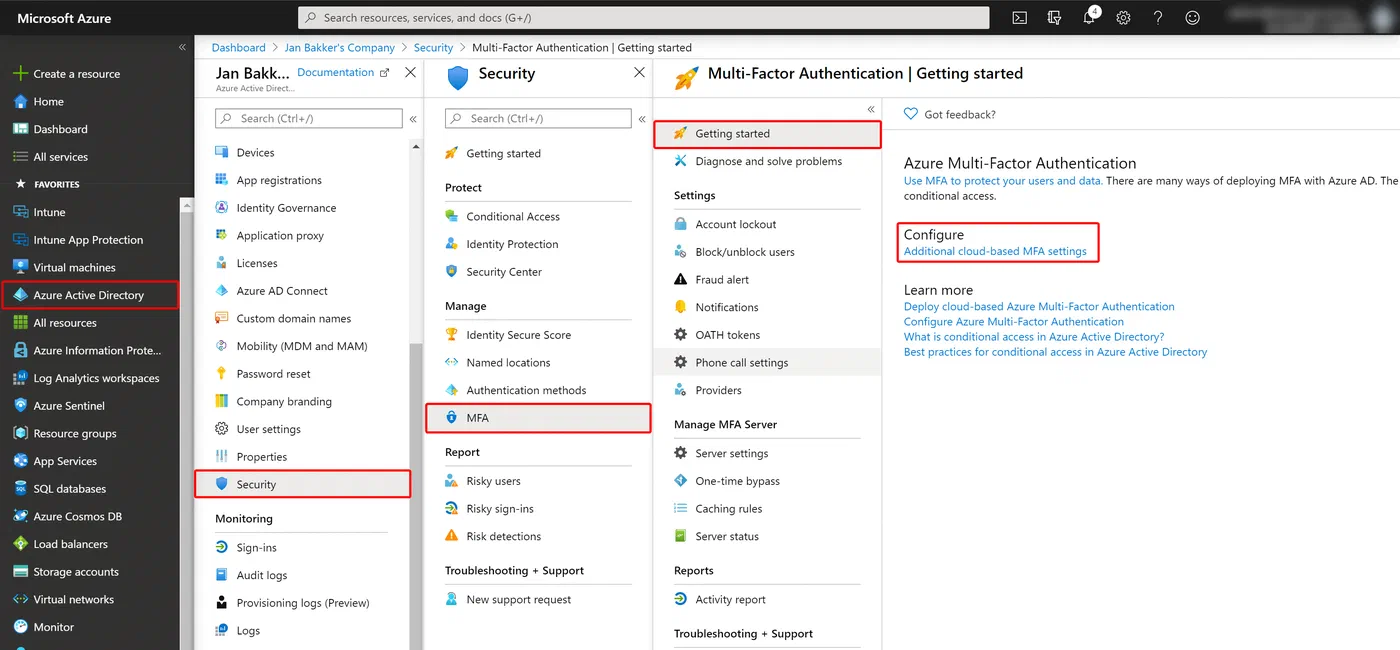The height and width of the screenshot is (650, 1400).
Task: Close the Security pane
Action: tap(640, 73)
